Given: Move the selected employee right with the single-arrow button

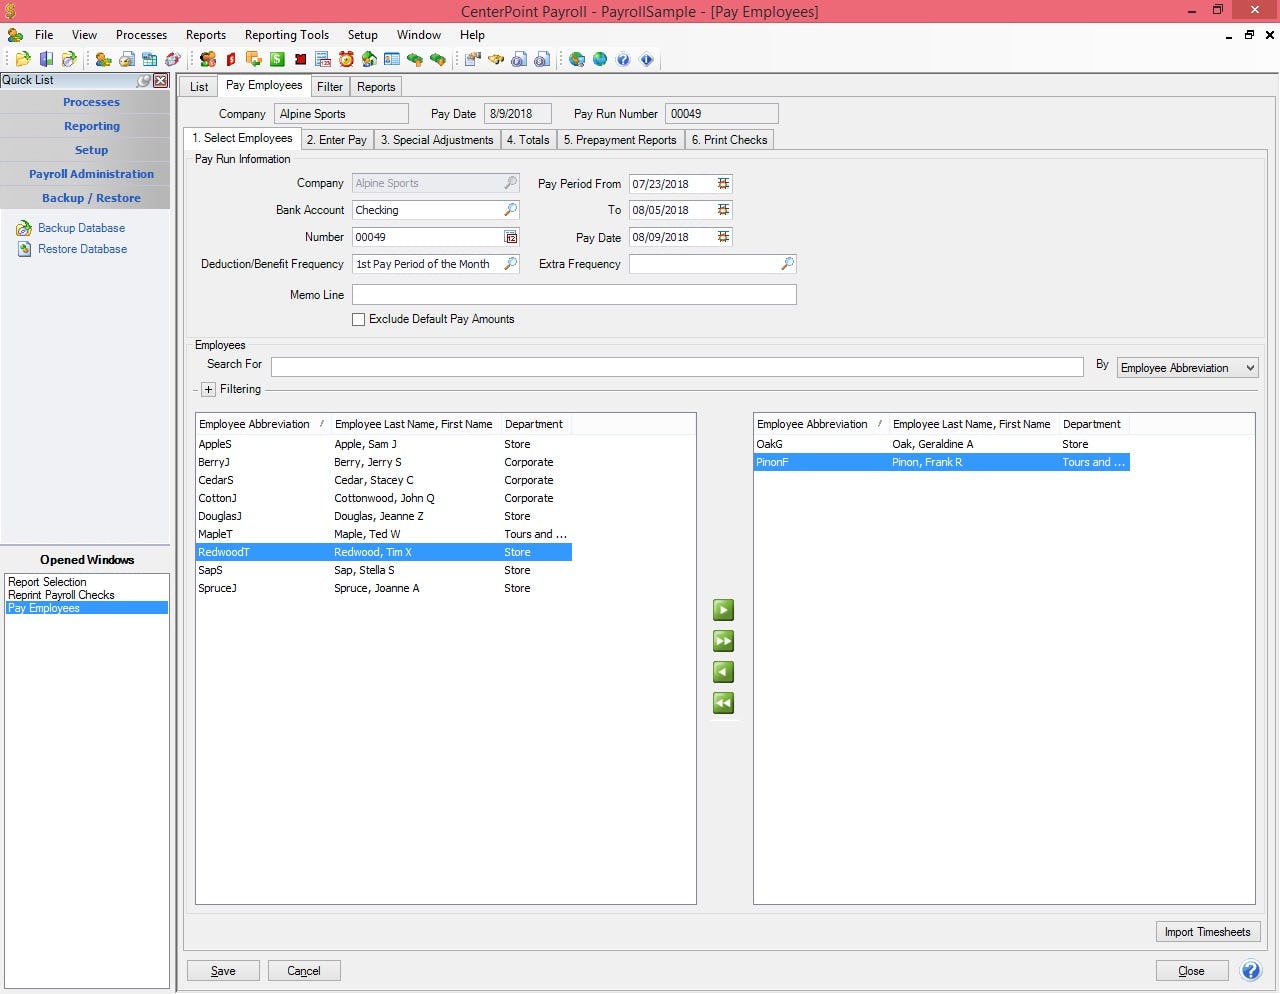Looking at the screenshot, I should click(x=723, y=609).
